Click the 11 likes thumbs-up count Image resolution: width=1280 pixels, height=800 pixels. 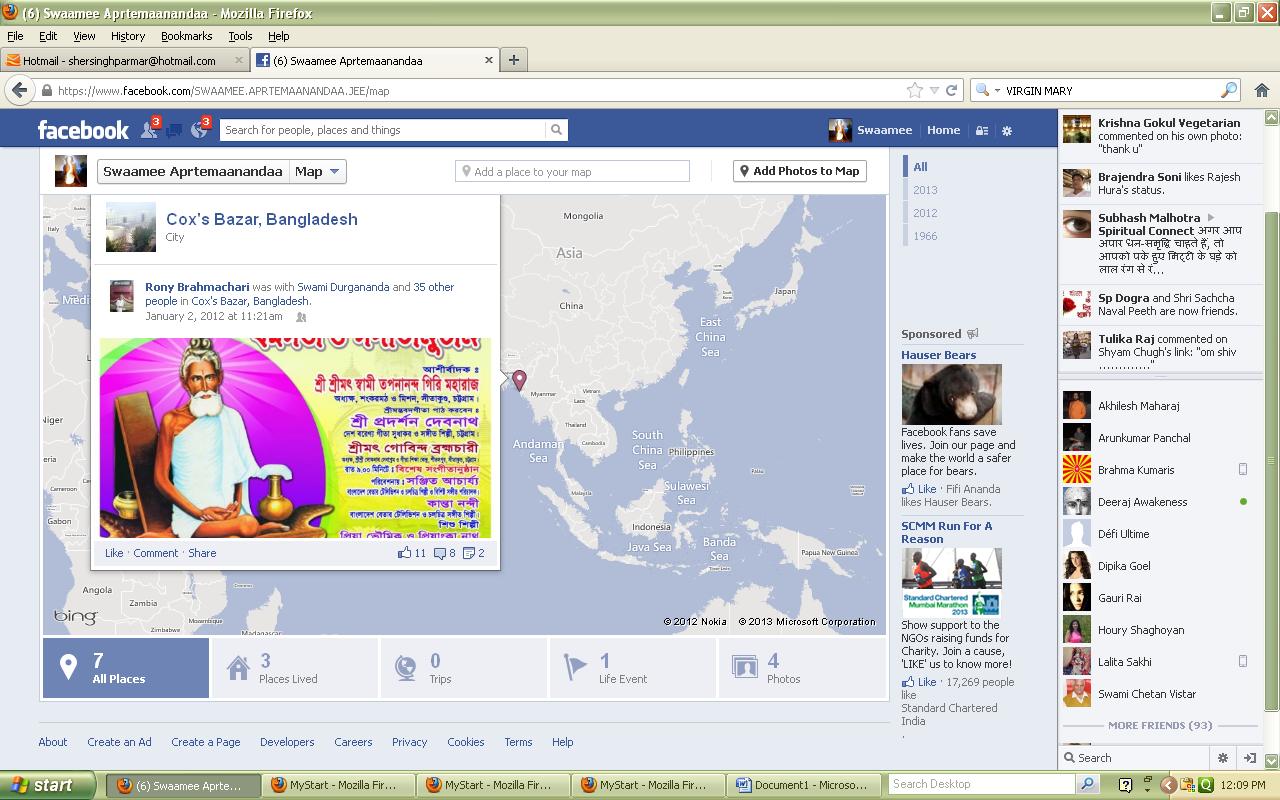pos(412,553)
